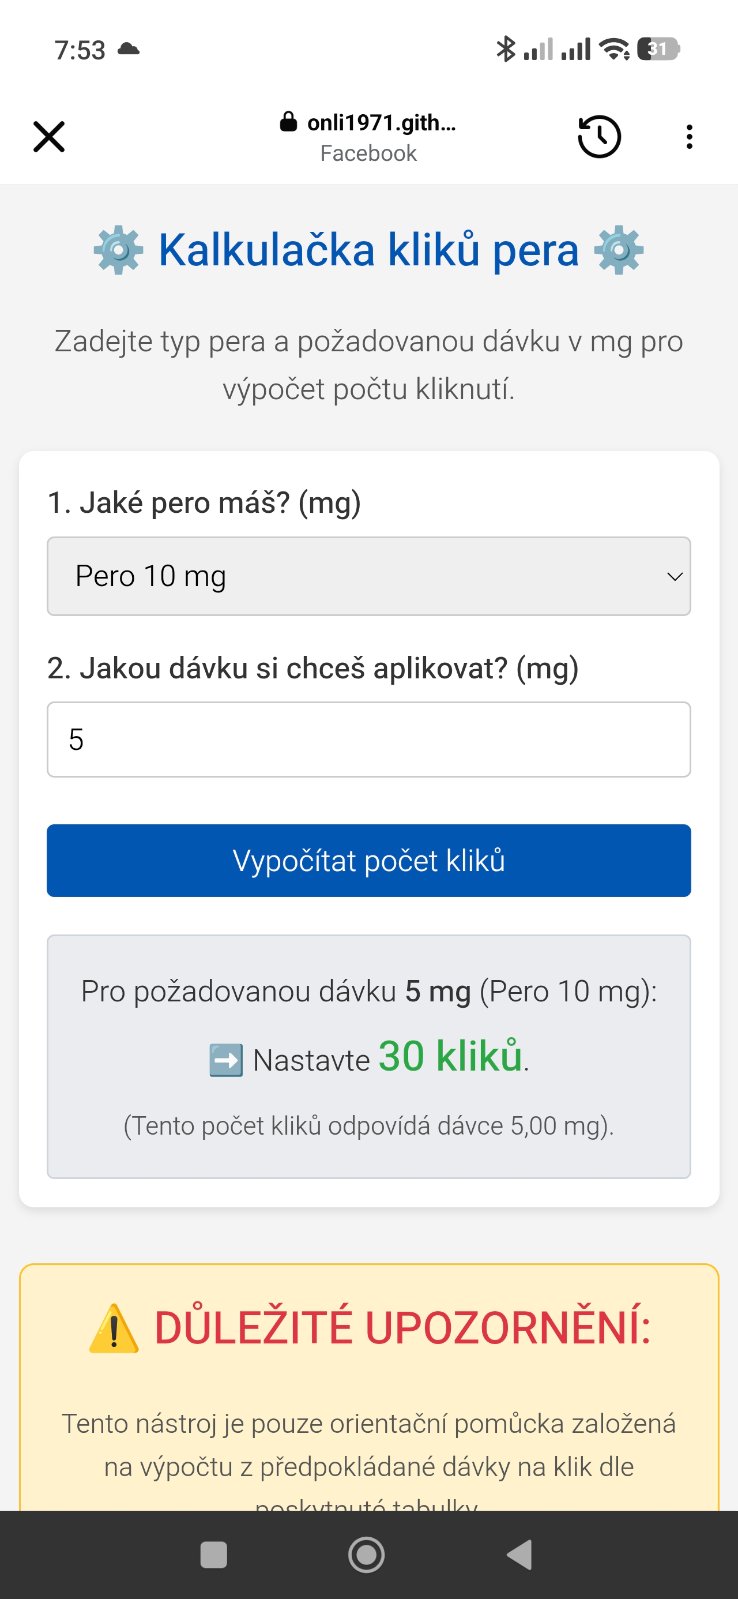This screenshot has height=1599, width=738.
Task: Click the dose input field with 5
Action: point(369,740)
